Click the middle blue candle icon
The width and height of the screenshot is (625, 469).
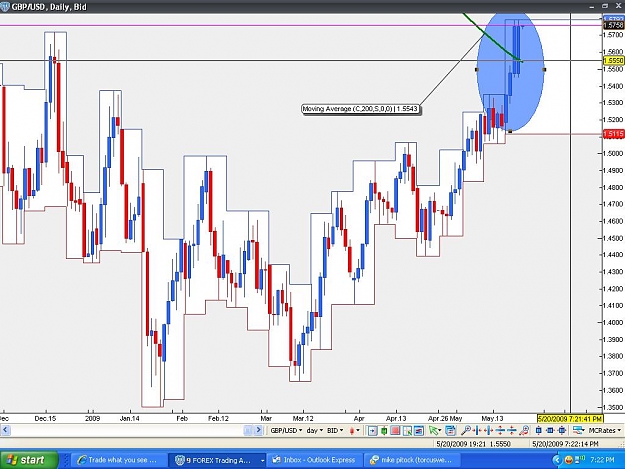coord(550,430)
